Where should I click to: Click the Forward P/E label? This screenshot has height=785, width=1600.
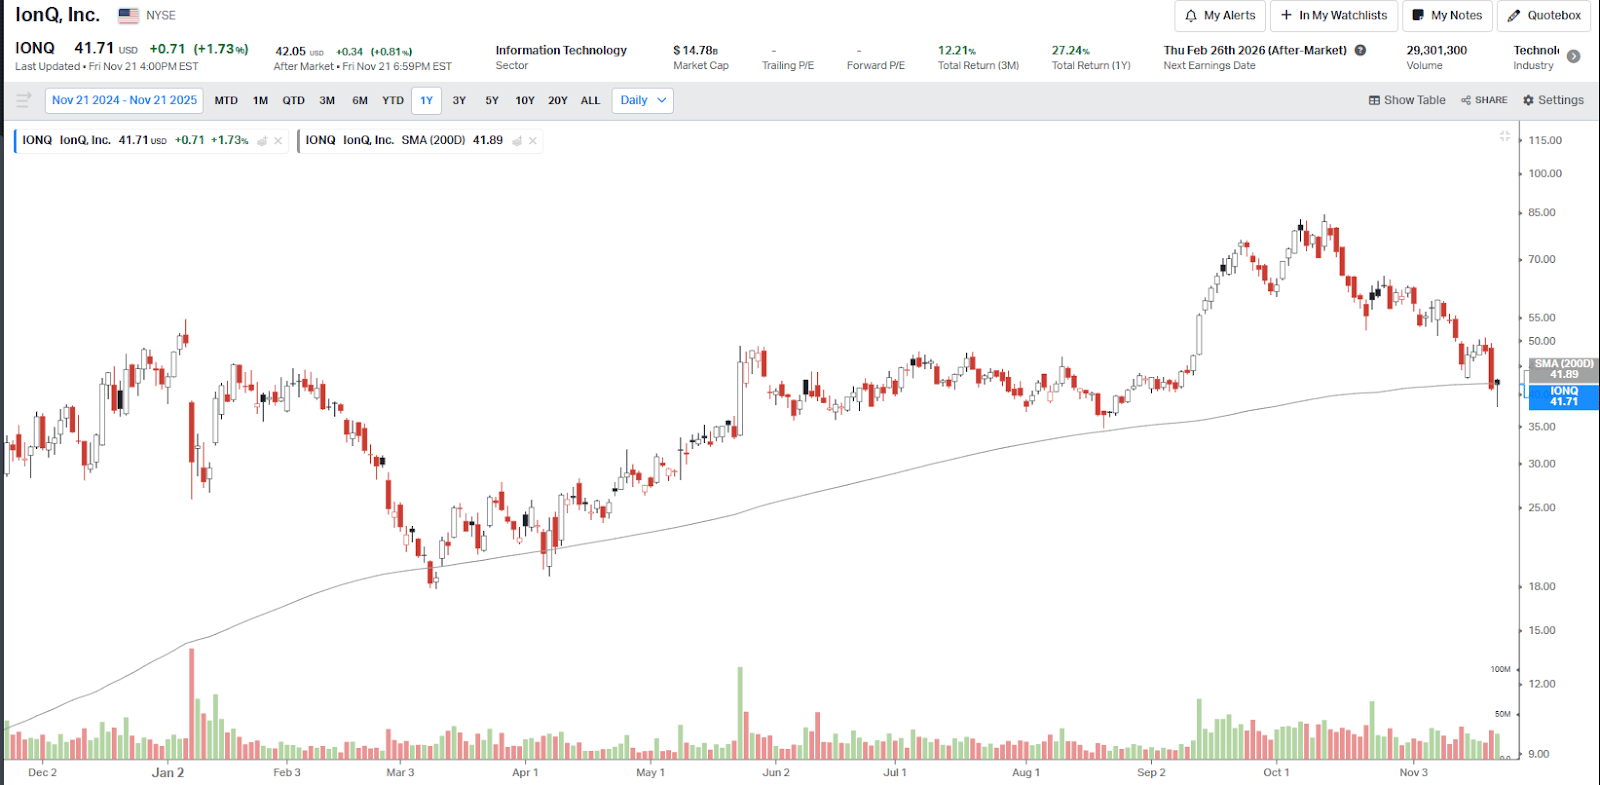pyautogui.click(x=876, y=66)
